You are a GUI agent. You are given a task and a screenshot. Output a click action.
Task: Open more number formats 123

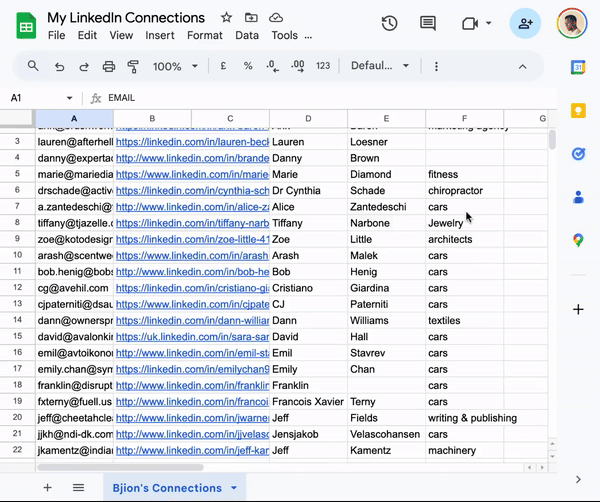(x=323, y=66)
